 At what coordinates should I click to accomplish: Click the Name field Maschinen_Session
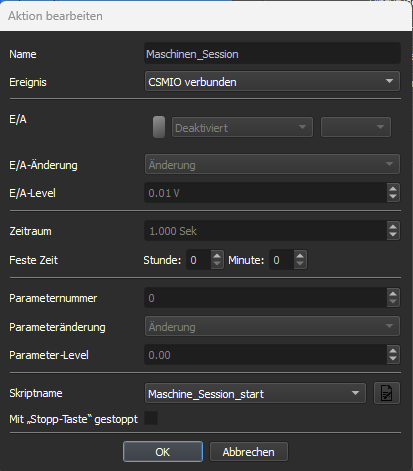(272, 53)
